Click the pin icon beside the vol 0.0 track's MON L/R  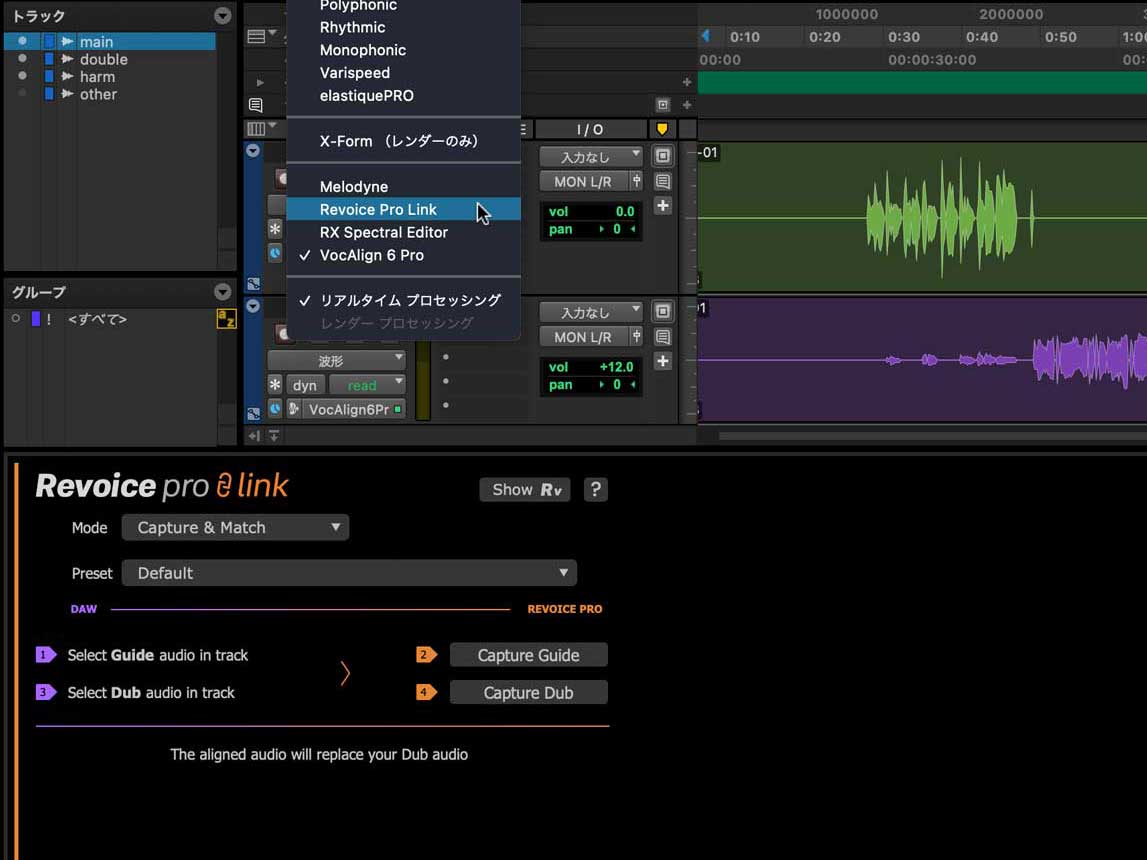(x=636, y=181)
